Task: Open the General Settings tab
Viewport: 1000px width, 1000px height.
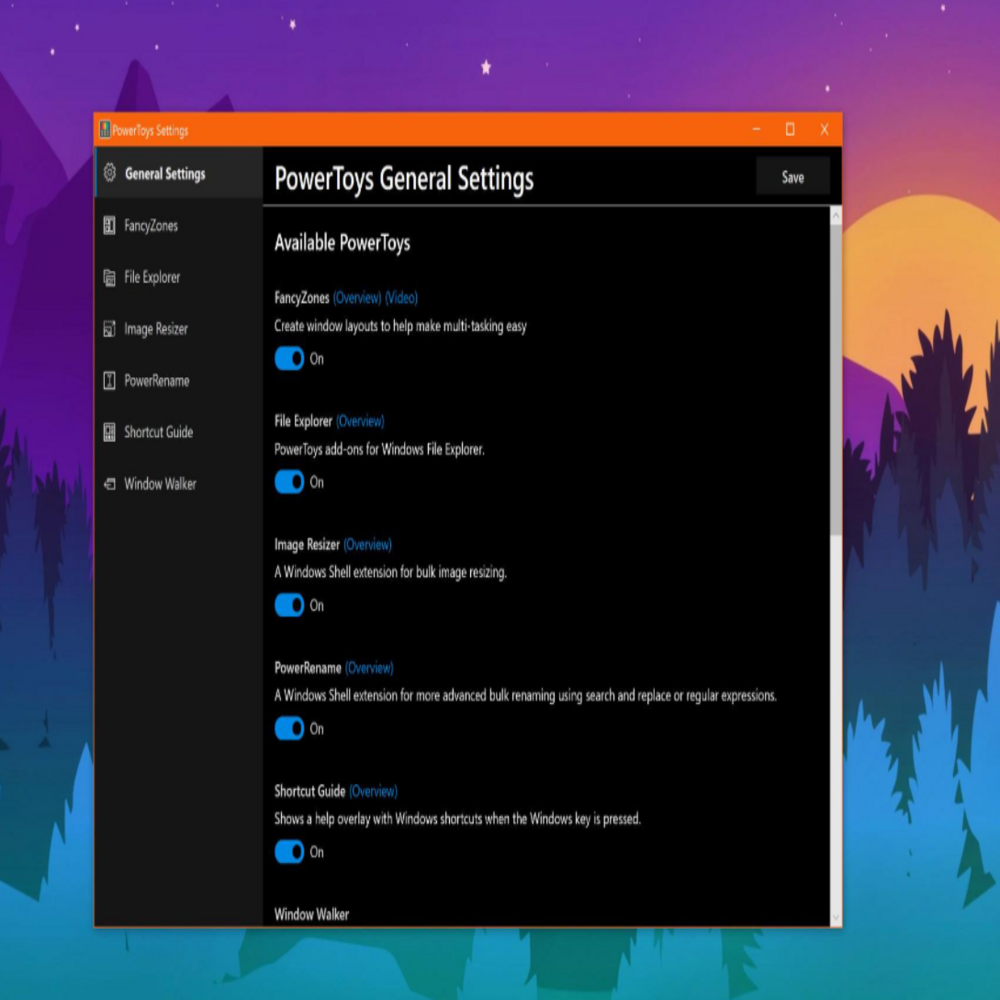Action: 179,173
